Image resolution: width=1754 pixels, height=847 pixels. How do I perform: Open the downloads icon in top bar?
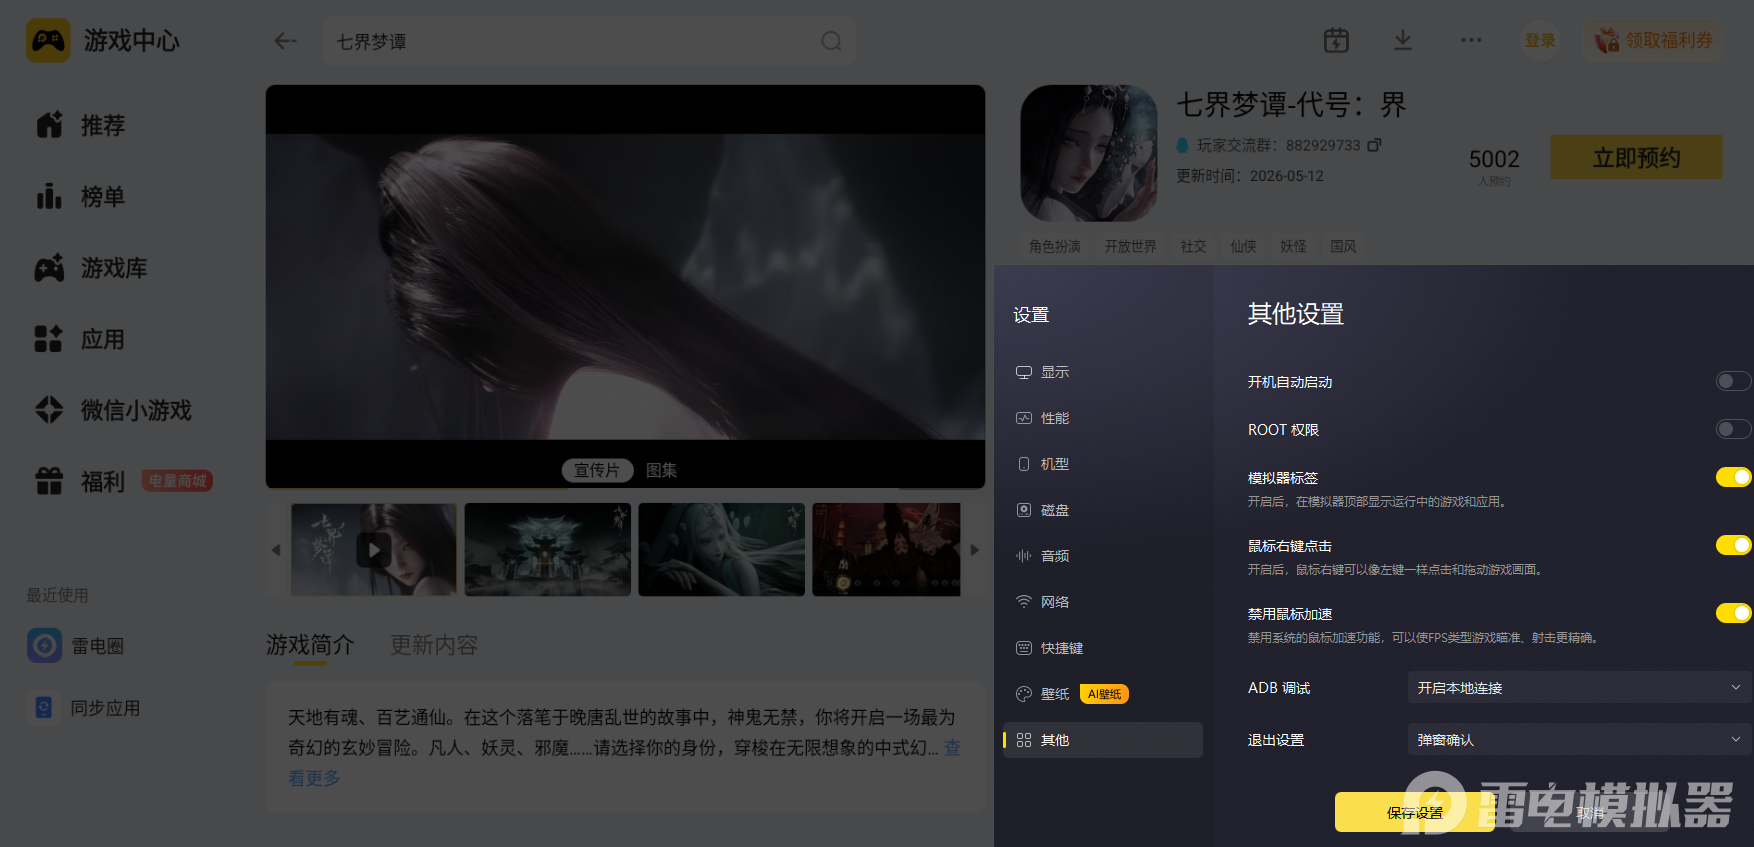(1403, 41)
